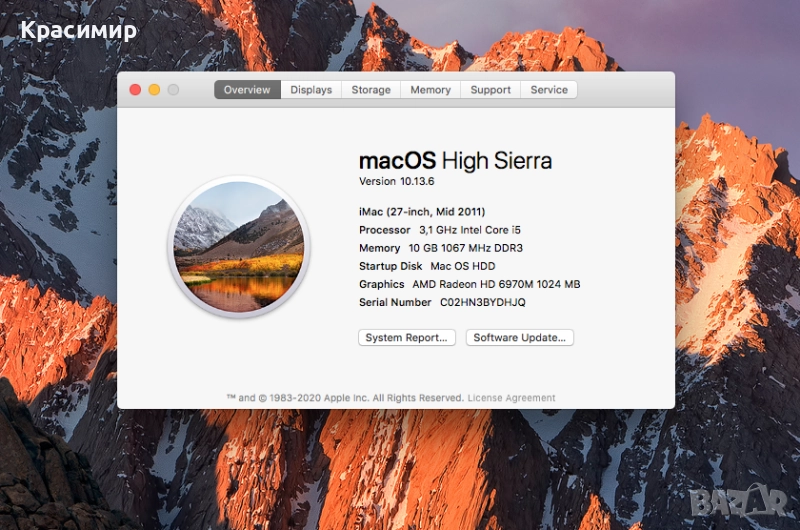Click the Красимир watermark text

tap(78, 30)
